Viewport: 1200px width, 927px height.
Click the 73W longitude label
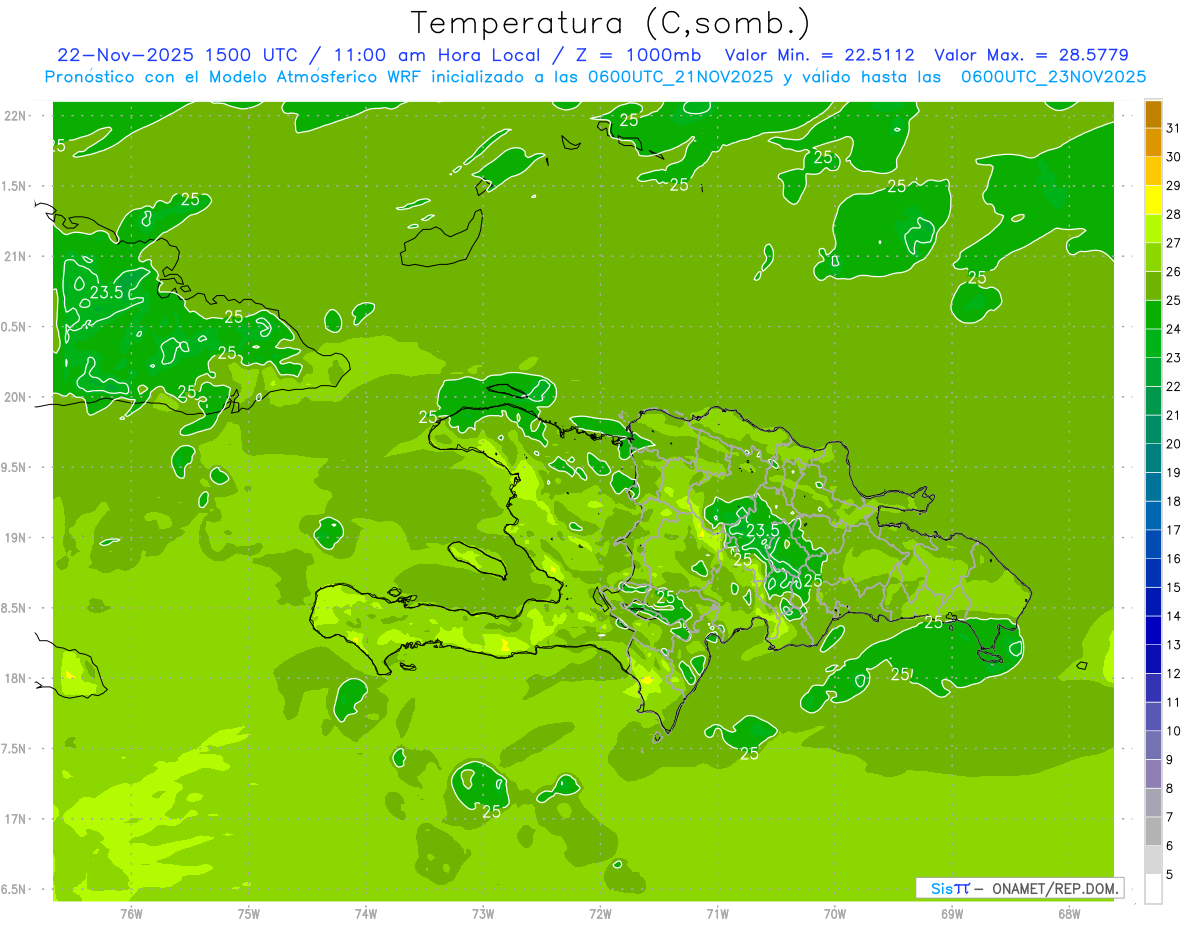coord(483,914)
